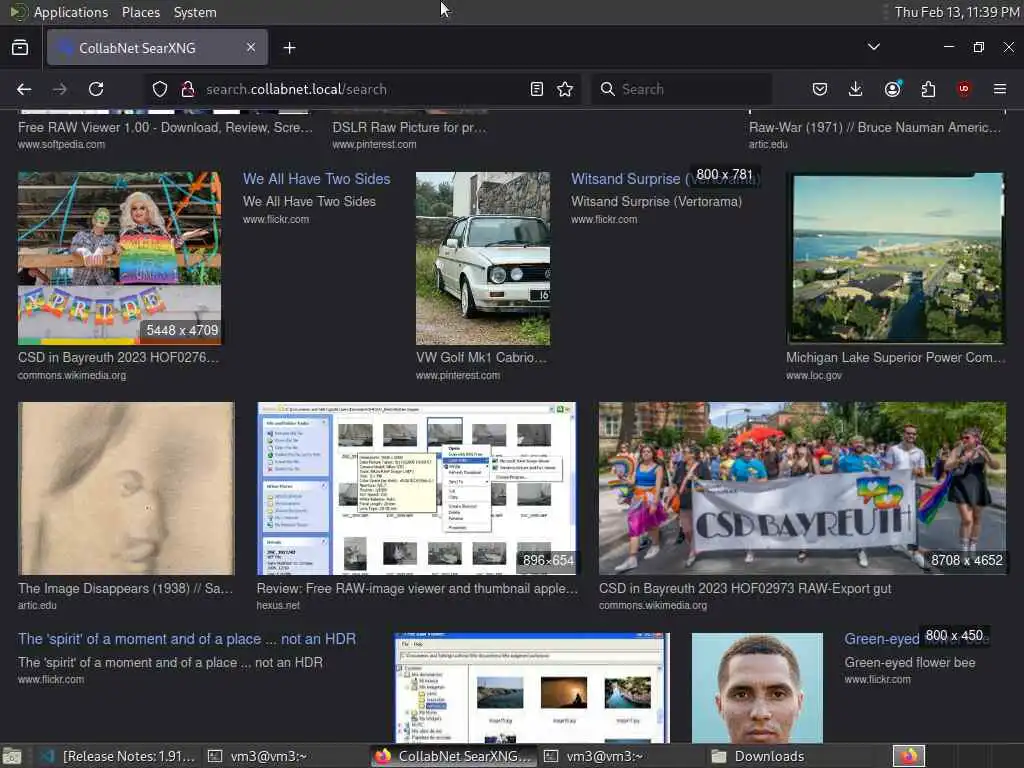
Task: Open Firefox View icon
Action: (20, 48)
